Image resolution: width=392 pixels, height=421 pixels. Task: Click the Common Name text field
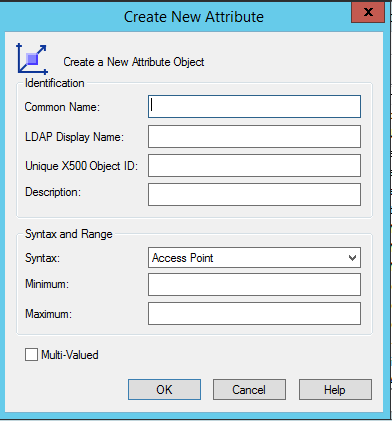tap(254, 106)
